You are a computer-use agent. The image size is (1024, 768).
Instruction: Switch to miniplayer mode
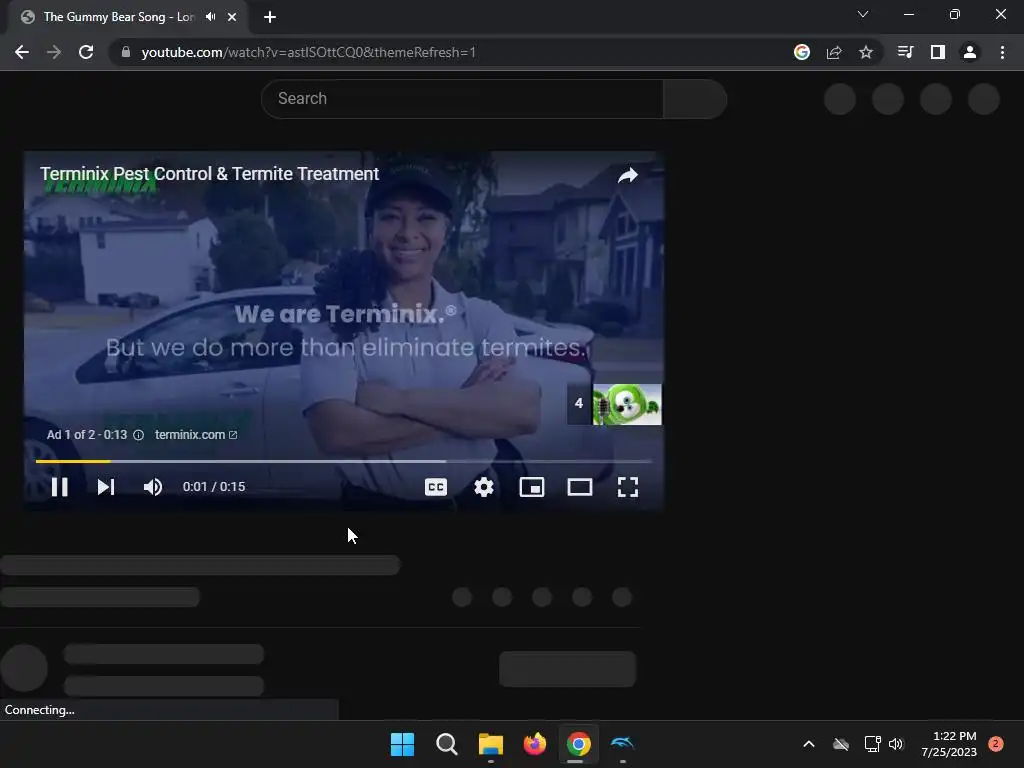(532, 487)
